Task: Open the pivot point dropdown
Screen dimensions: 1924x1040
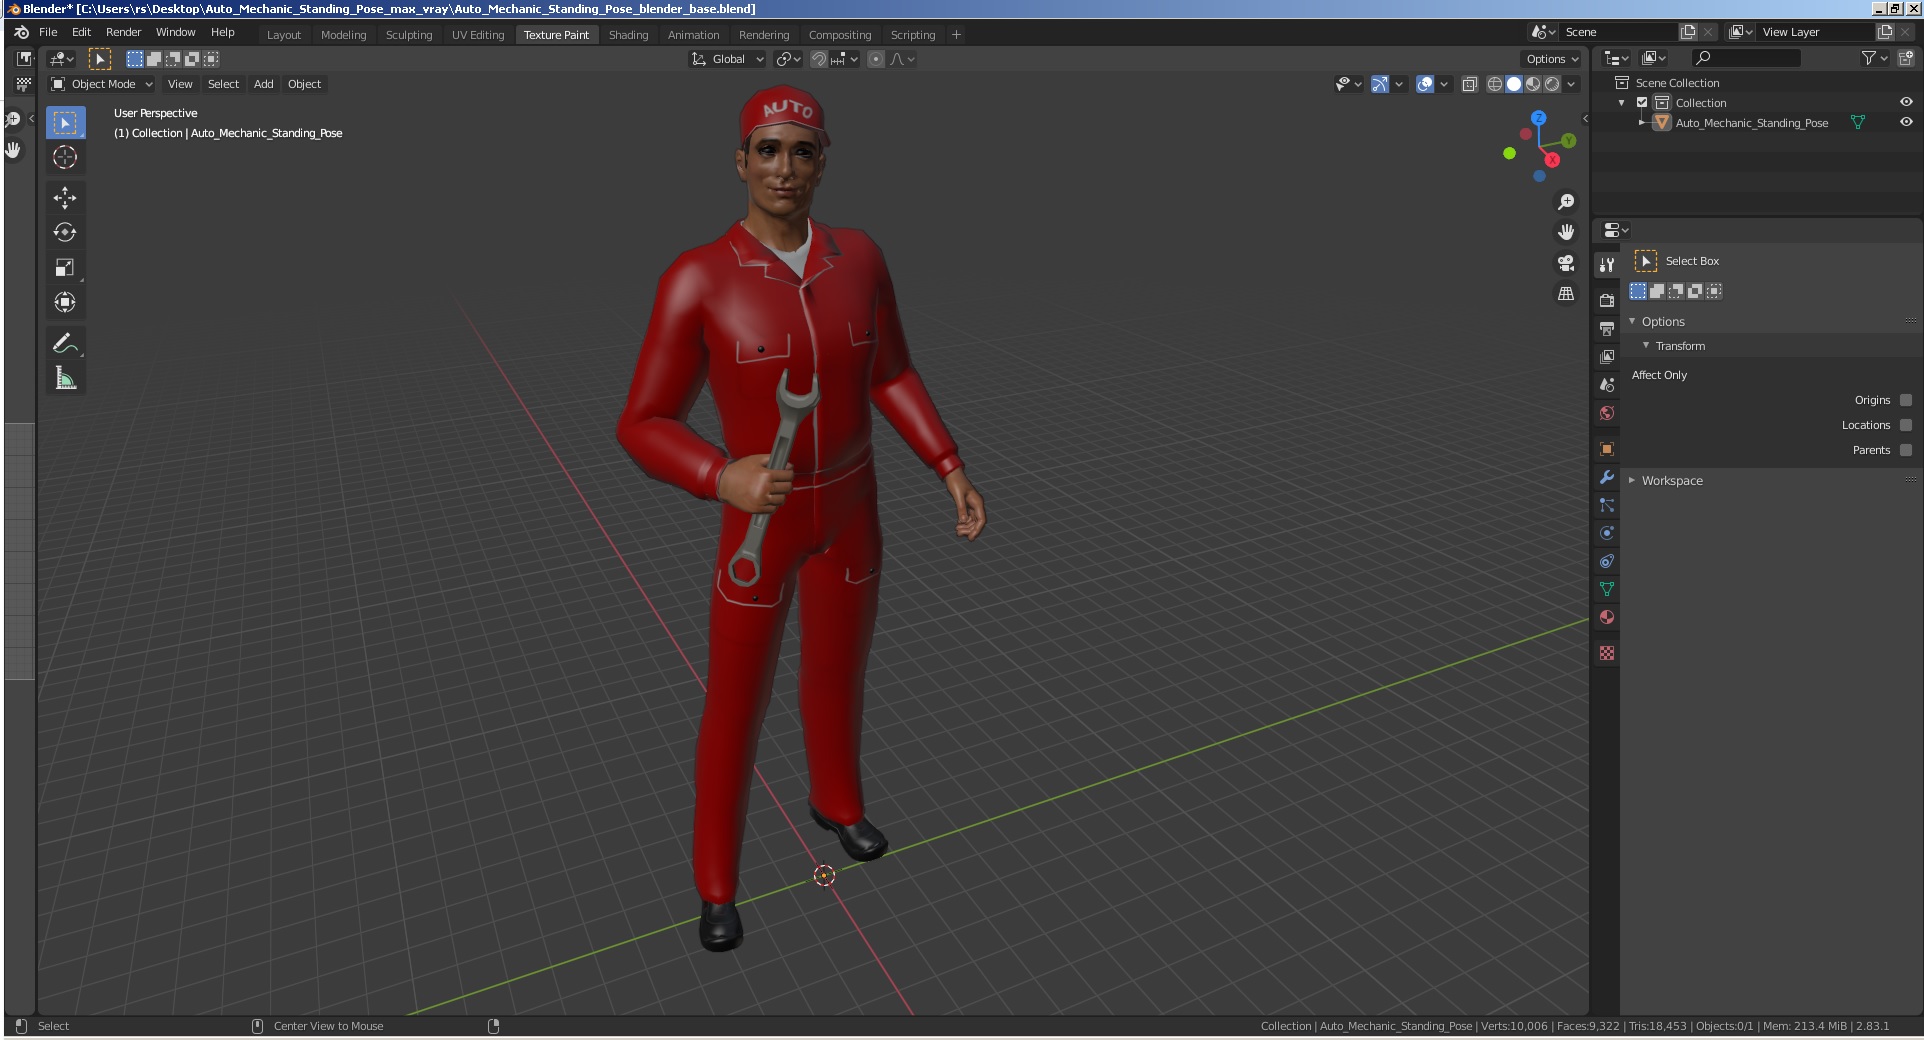Action: click(789, 59)
